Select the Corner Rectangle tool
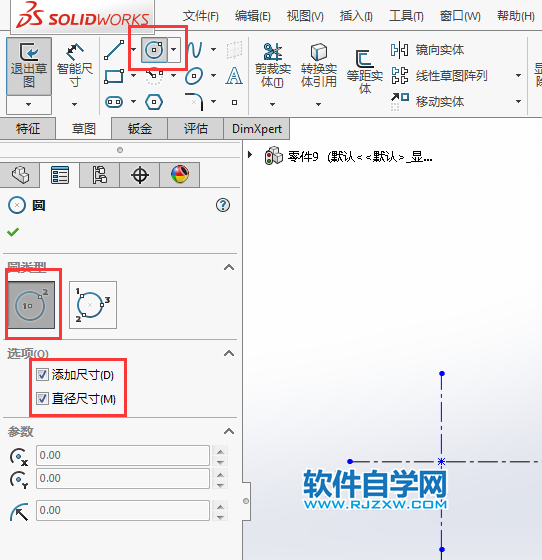 [x=114, y=76]
